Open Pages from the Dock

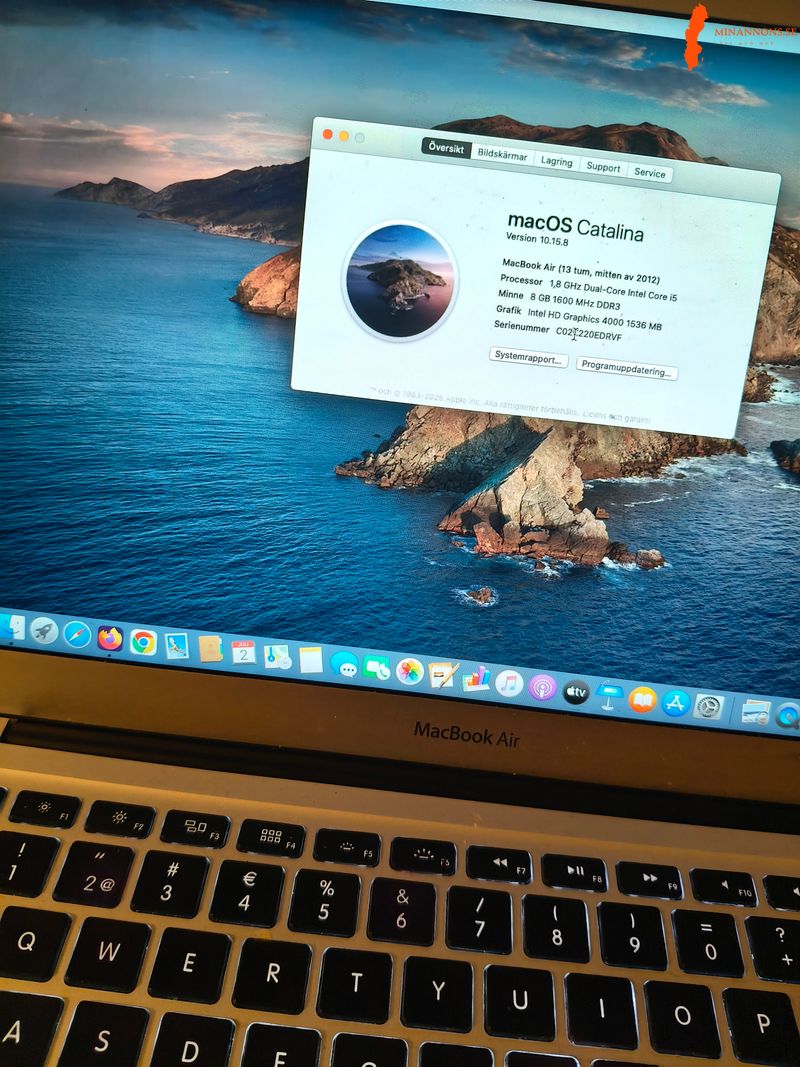point(444,675)
